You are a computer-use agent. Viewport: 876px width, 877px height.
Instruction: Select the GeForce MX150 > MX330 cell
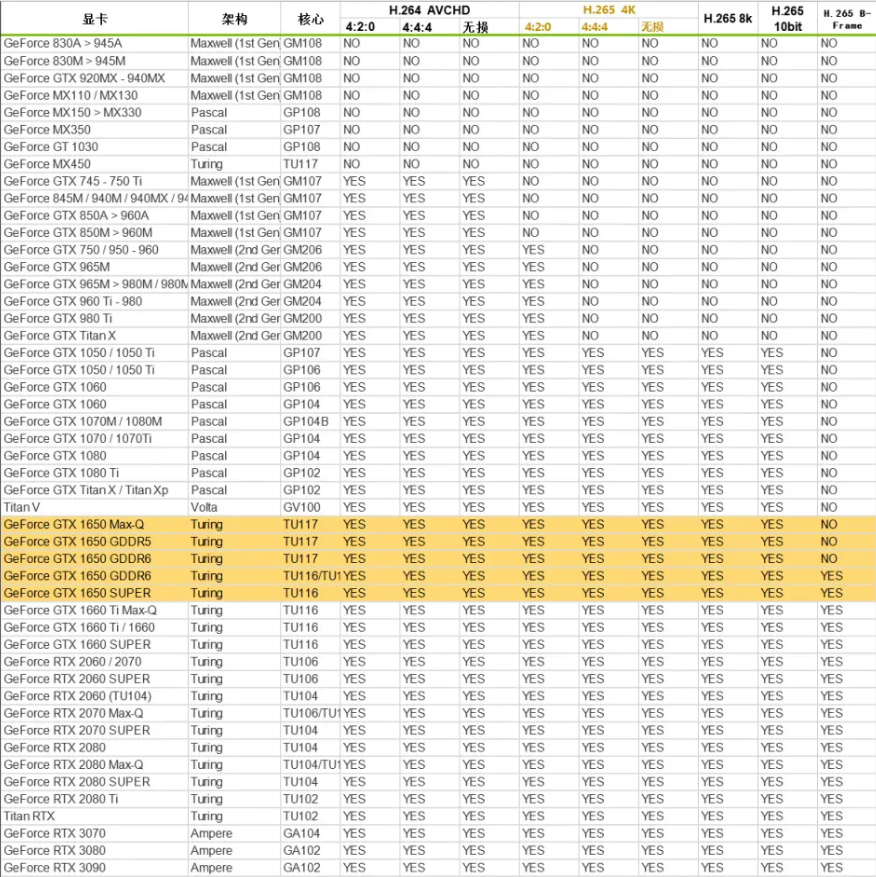click(x=73, y=112)
